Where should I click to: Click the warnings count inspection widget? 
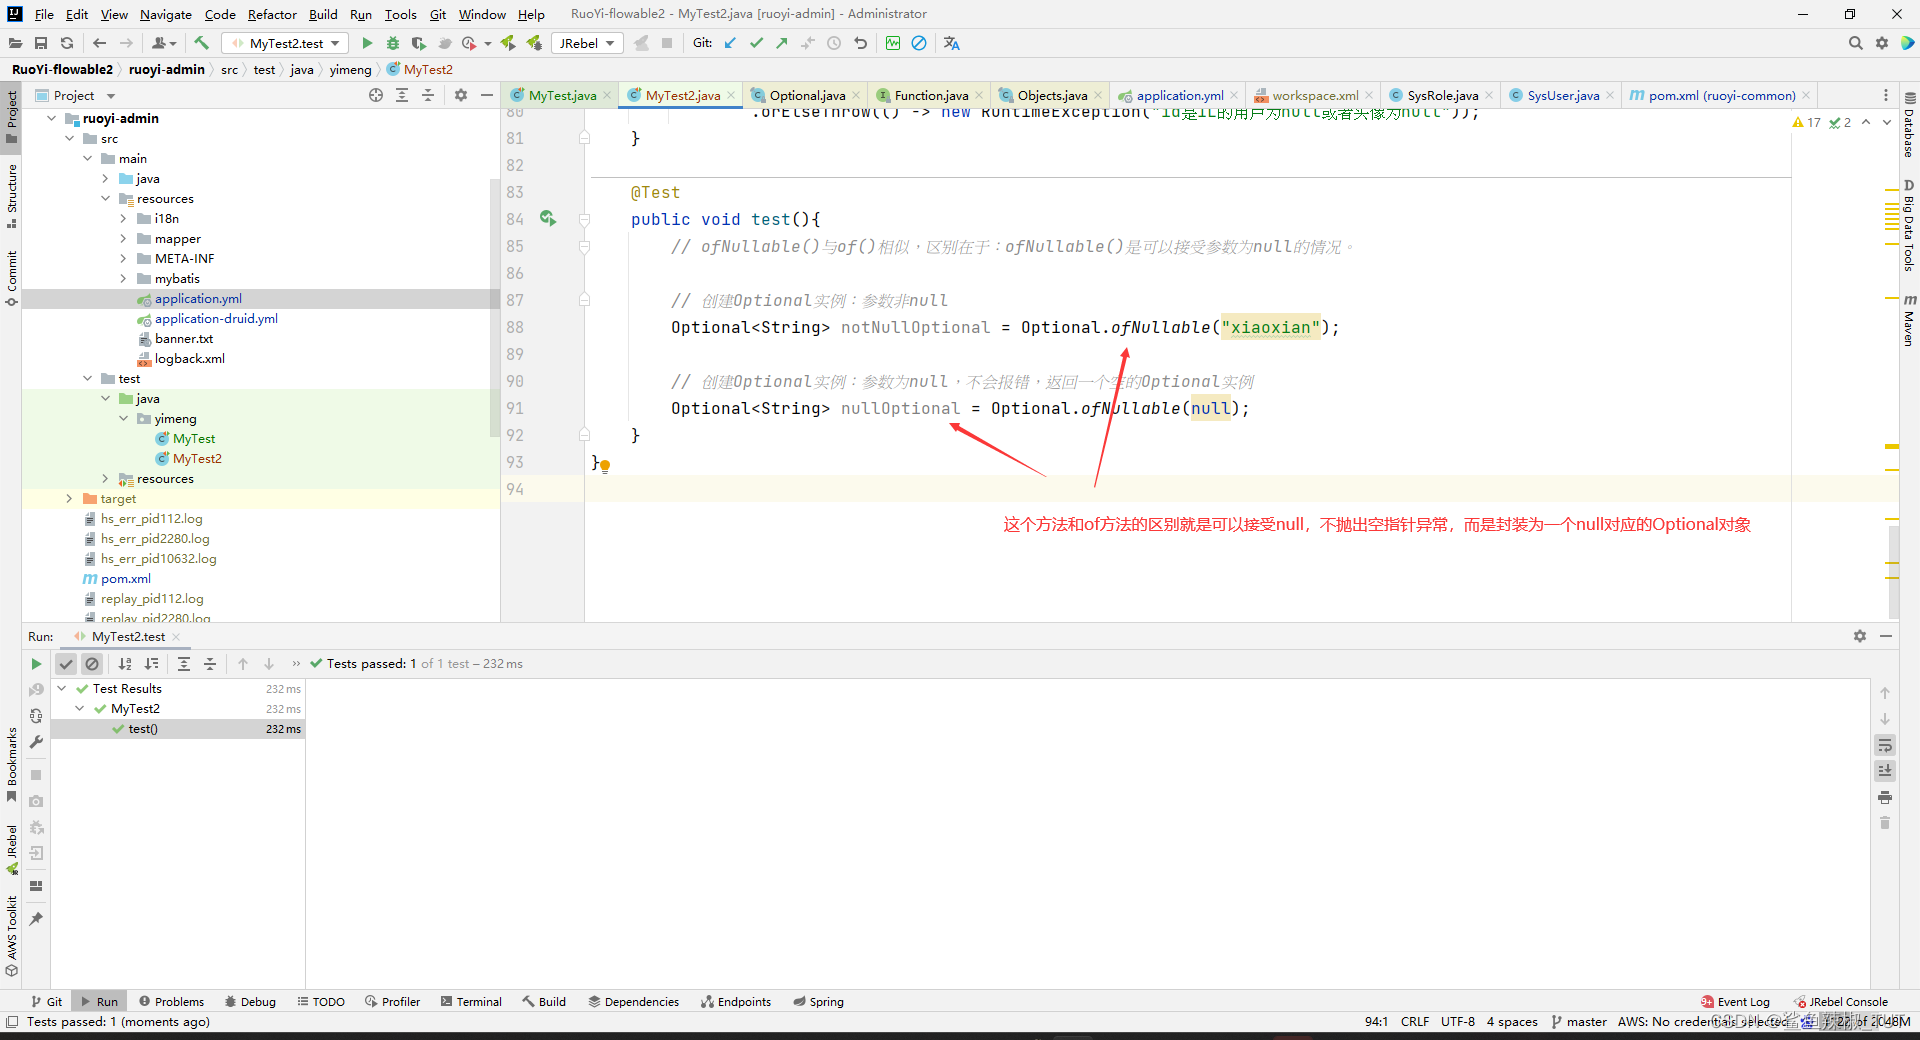(x=1808, y=122)
